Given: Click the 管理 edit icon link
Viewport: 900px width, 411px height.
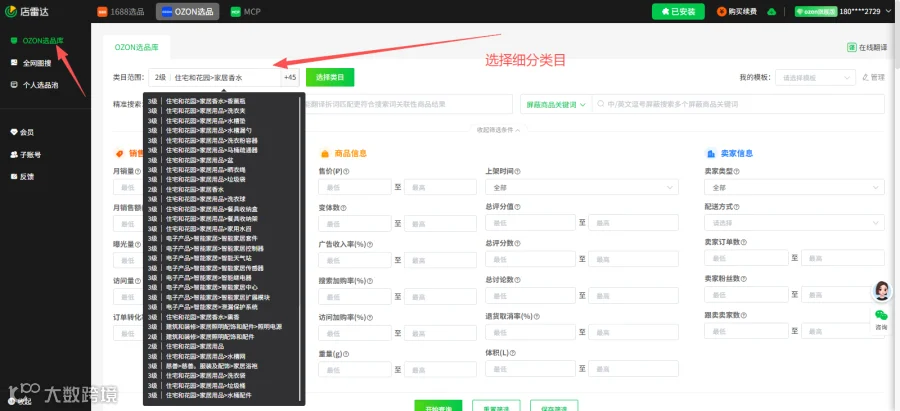Looking at the screenshot, I should click(873, 77).
